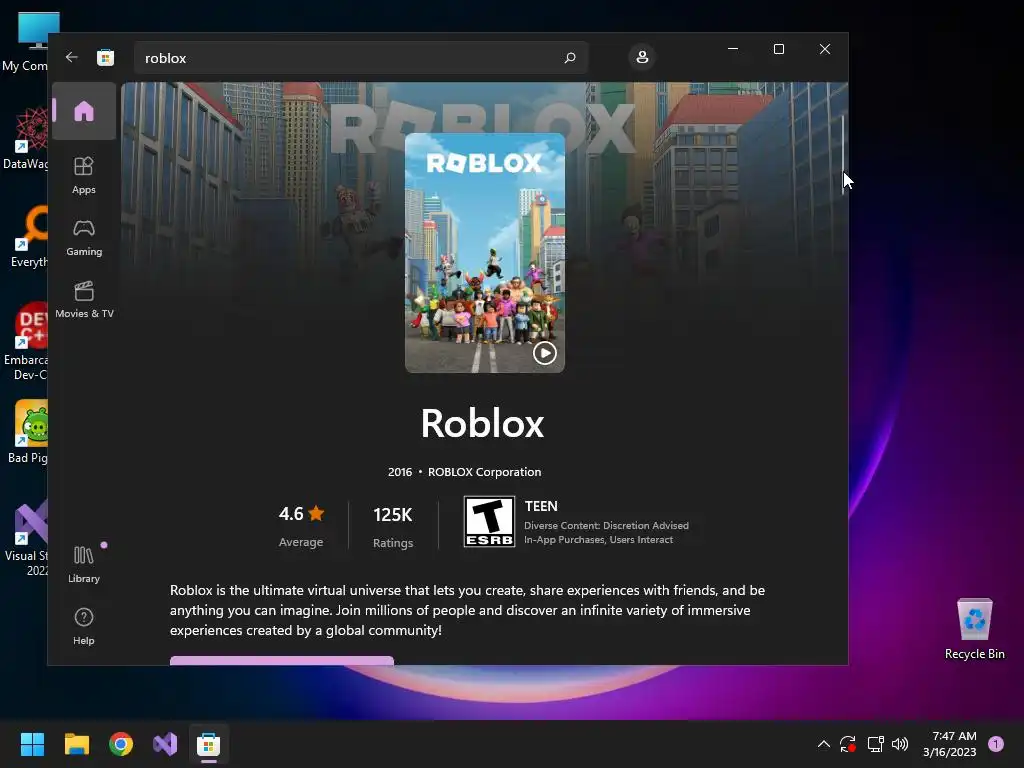Open the notification badge in the taskbar
1024x768 pixels.
[996, 744]
